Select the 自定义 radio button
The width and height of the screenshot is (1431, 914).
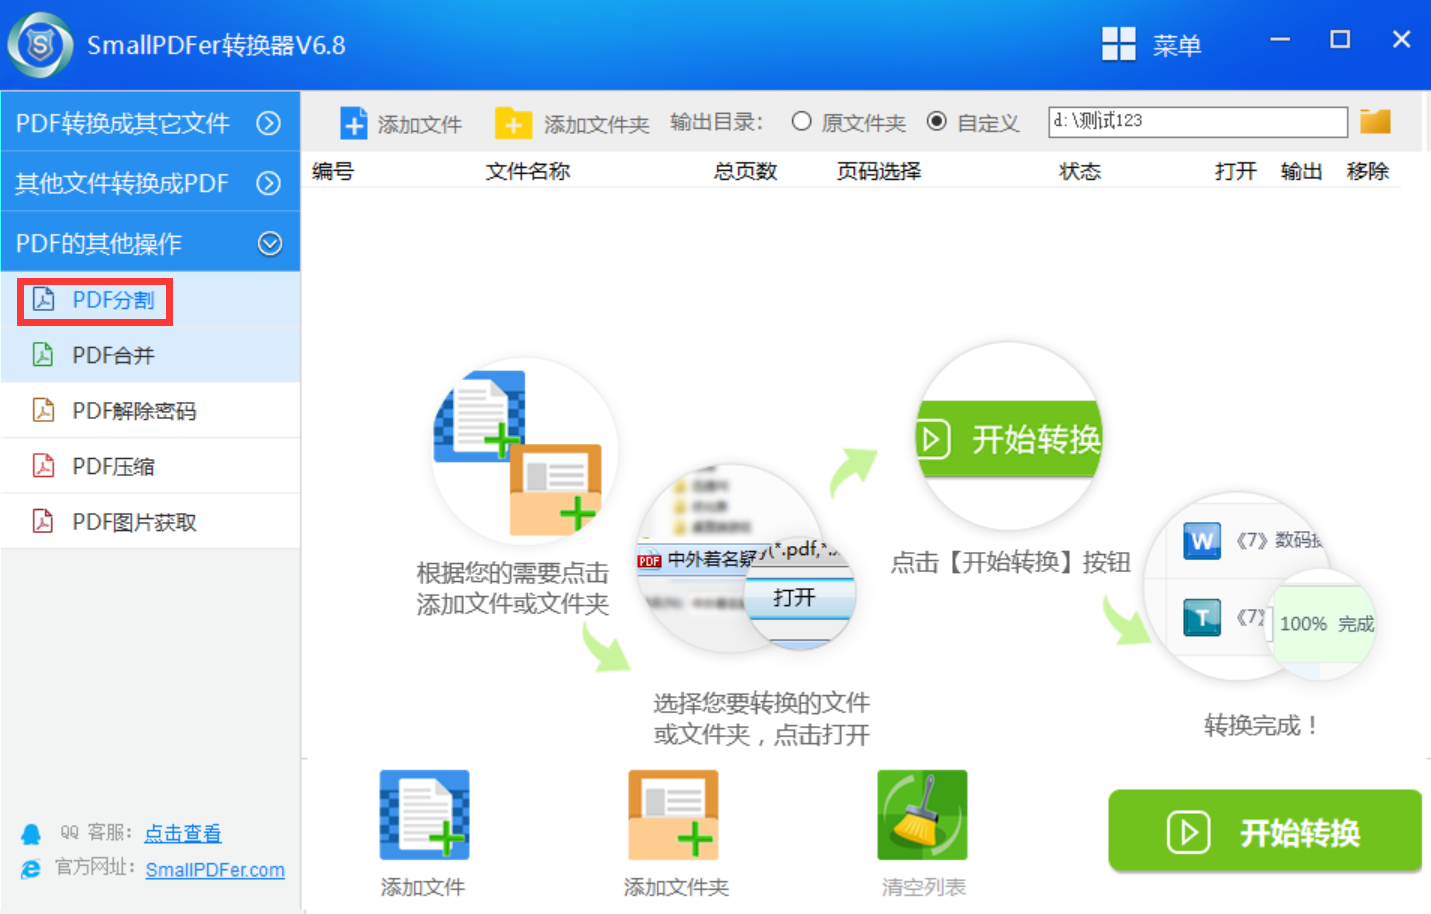coord(936,121)
